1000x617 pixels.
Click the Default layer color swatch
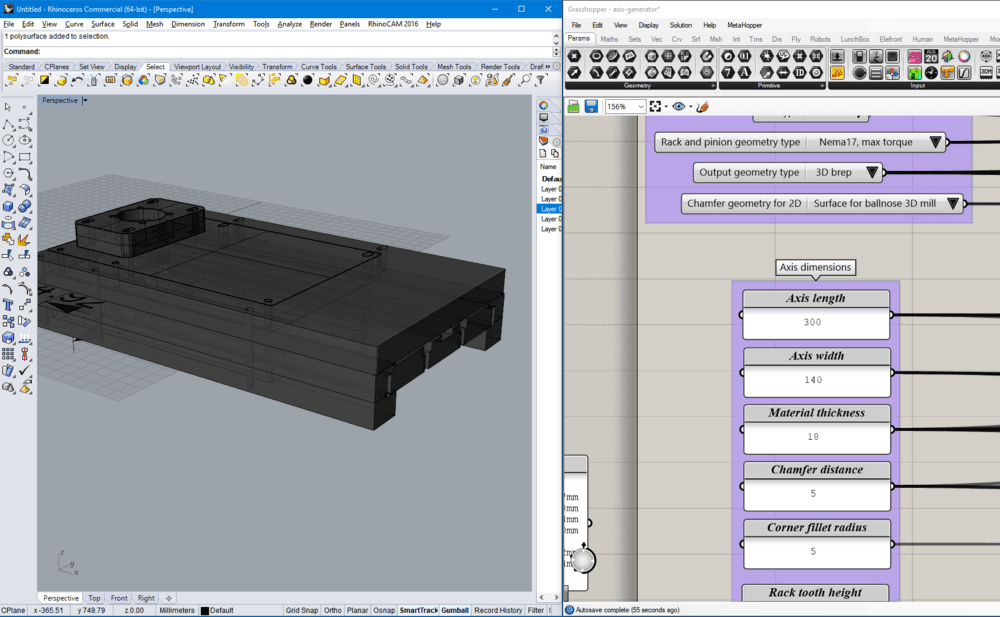pyautogui.click(x=205, y=610)
